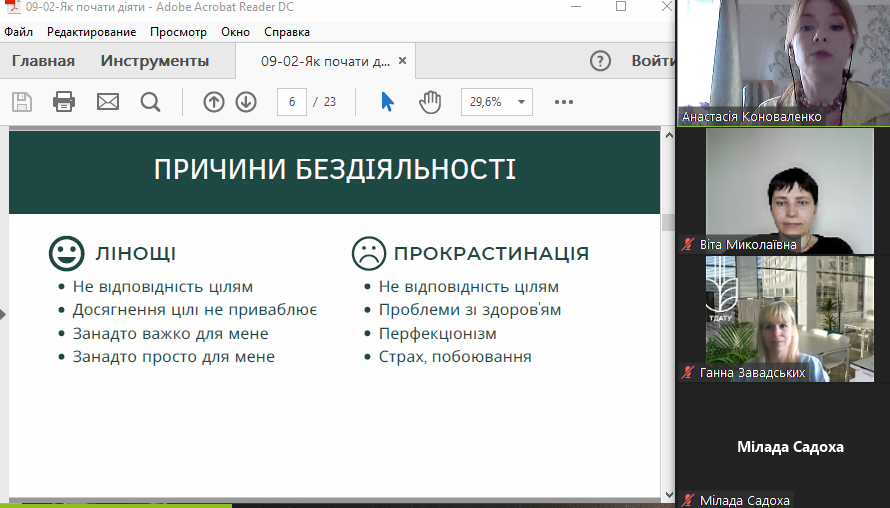This screenshot has width=890, height=508.
Task: Go to next page with down arrow
Action: point(246,101)
